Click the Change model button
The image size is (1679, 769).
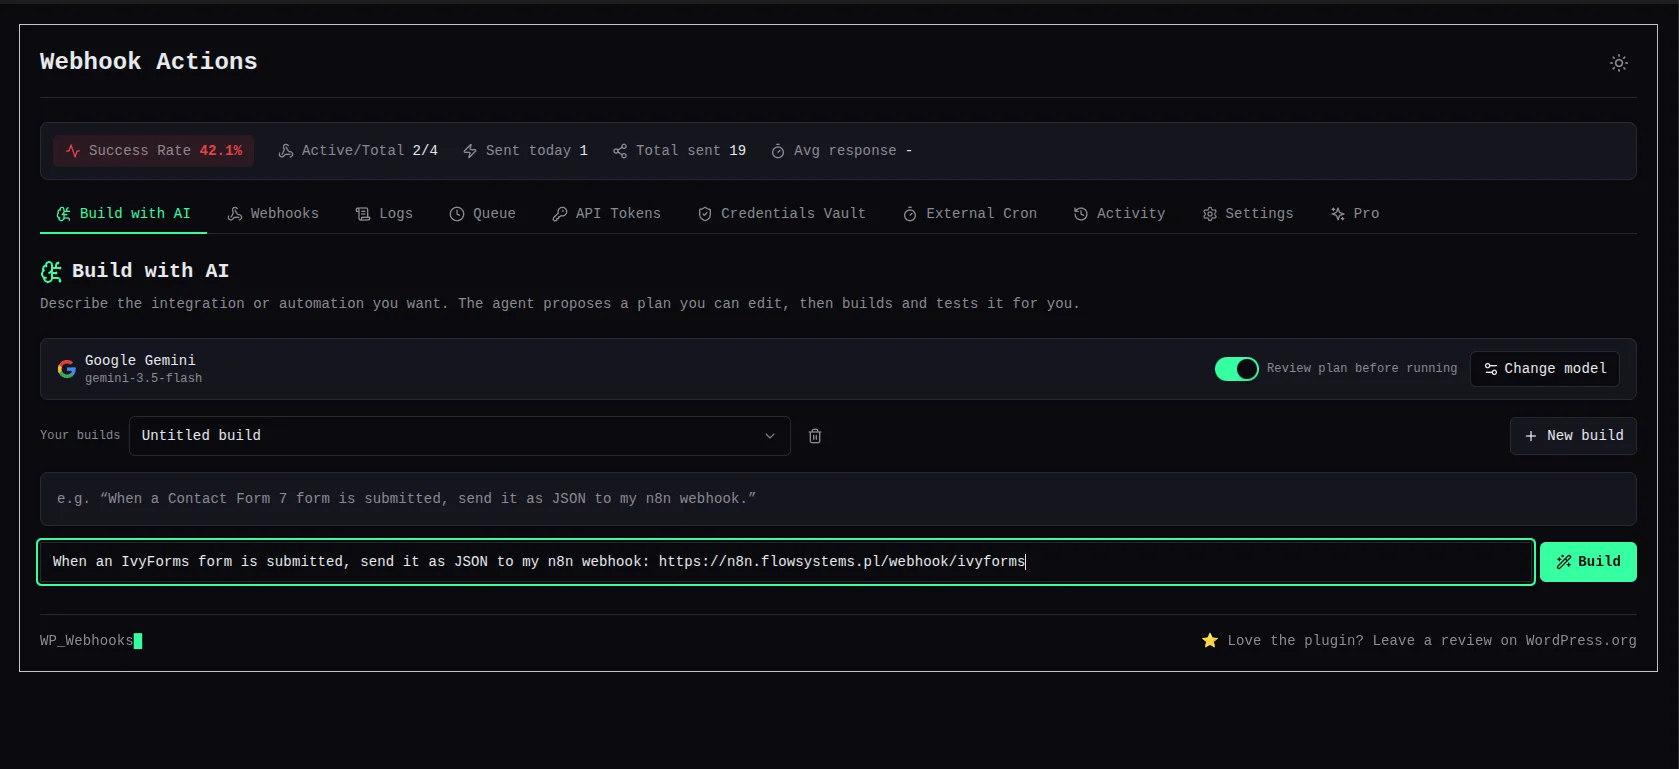tap(1545, 369)
